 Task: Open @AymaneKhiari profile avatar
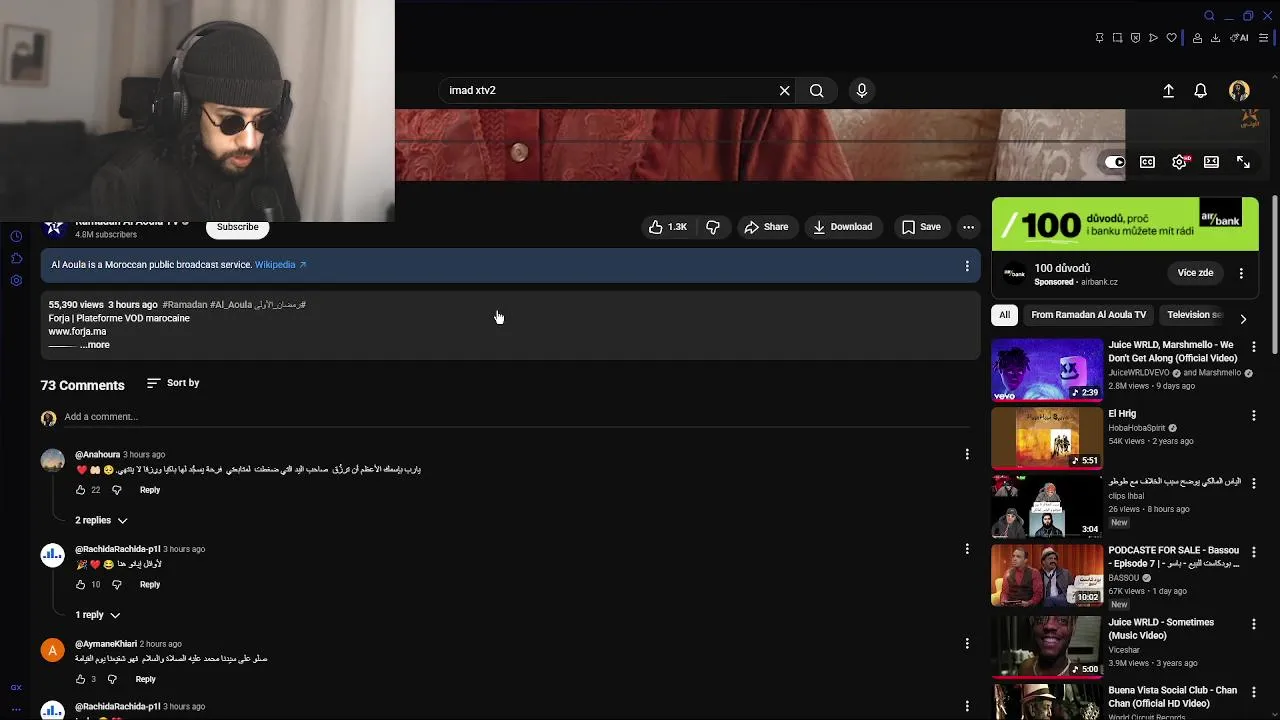click(53, 650)
